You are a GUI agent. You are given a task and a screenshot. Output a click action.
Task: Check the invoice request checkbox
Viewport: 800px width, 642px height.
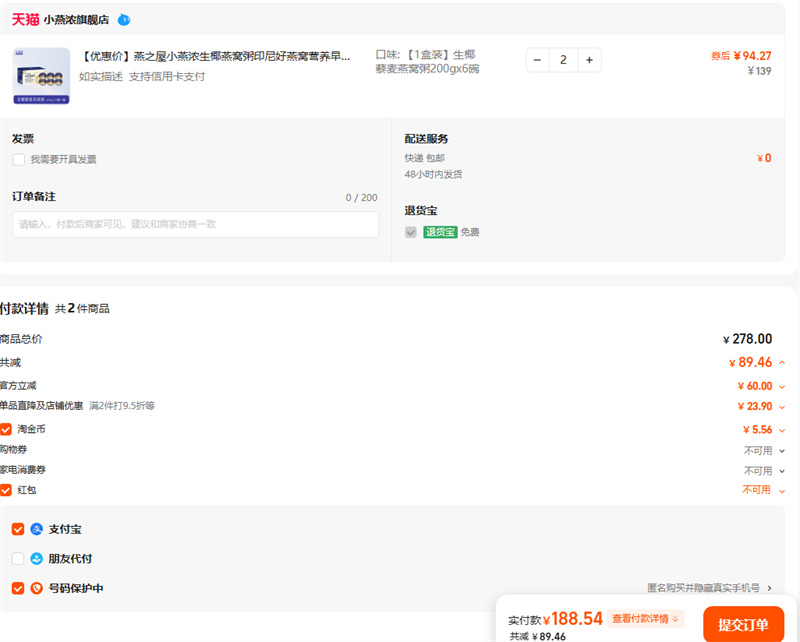point(19,159)
